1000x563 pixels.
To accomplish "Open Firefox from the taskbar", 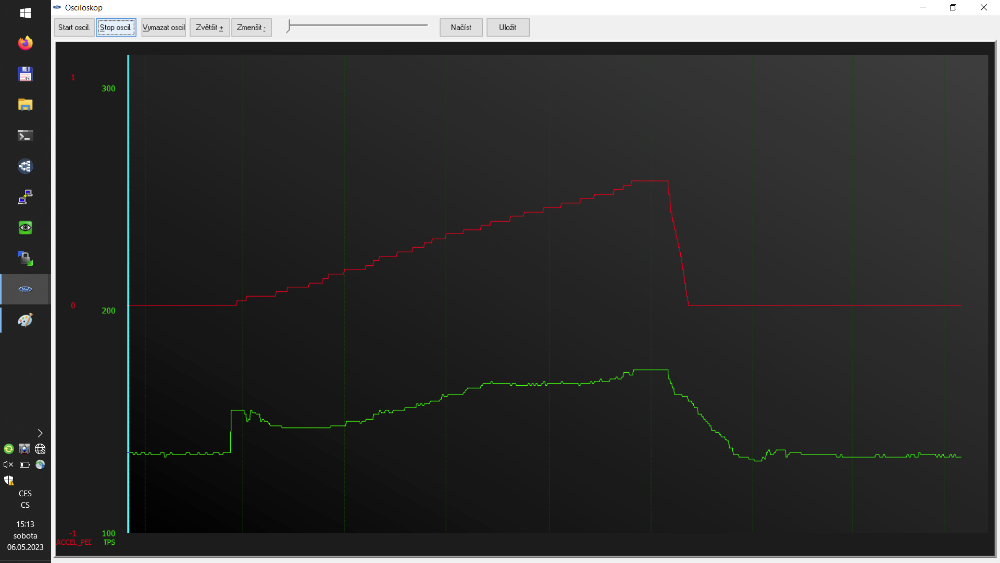I will (x=25, y=43).
